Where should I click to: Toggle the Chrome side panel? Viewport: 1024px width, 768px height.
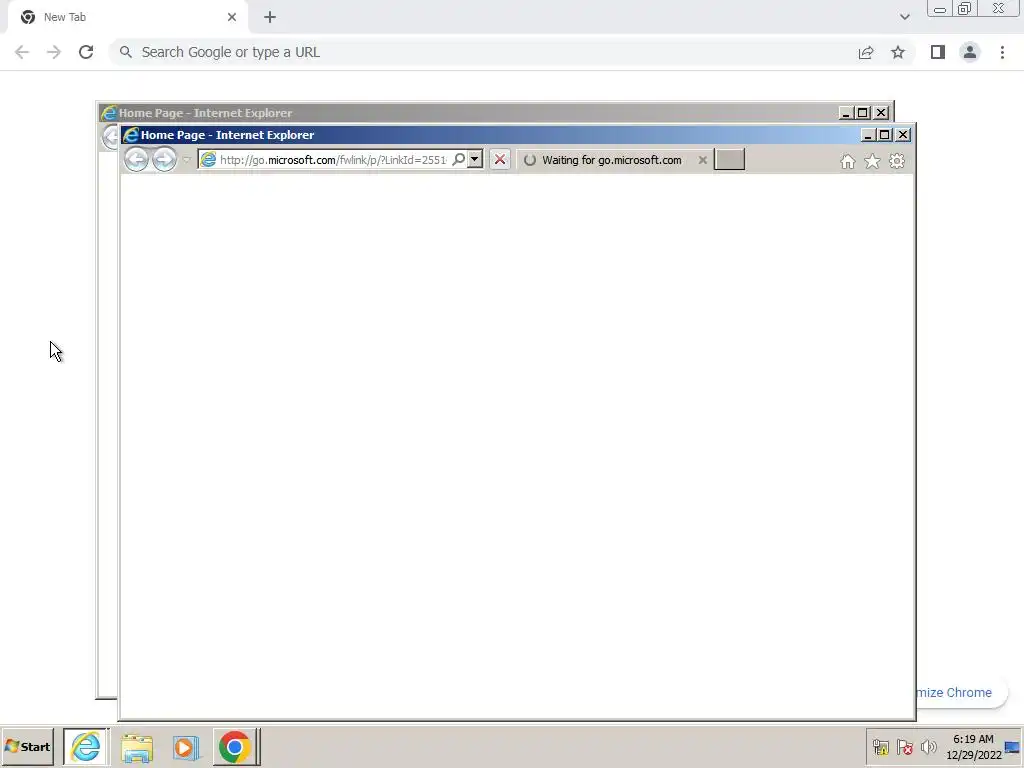(938, 52)
